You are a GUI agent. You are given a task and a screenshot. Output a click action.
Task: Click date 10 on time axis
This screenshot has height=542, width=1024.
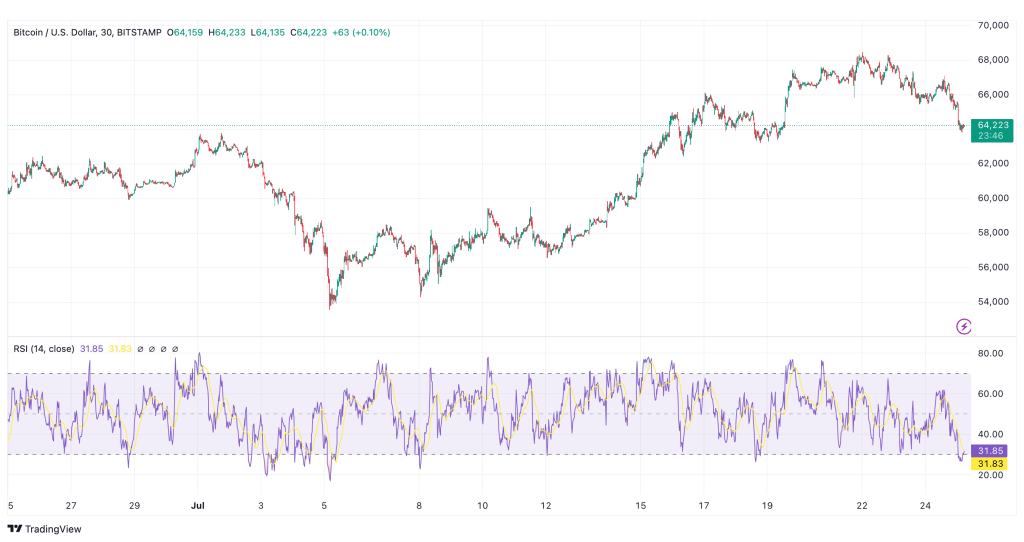point(483,505)
